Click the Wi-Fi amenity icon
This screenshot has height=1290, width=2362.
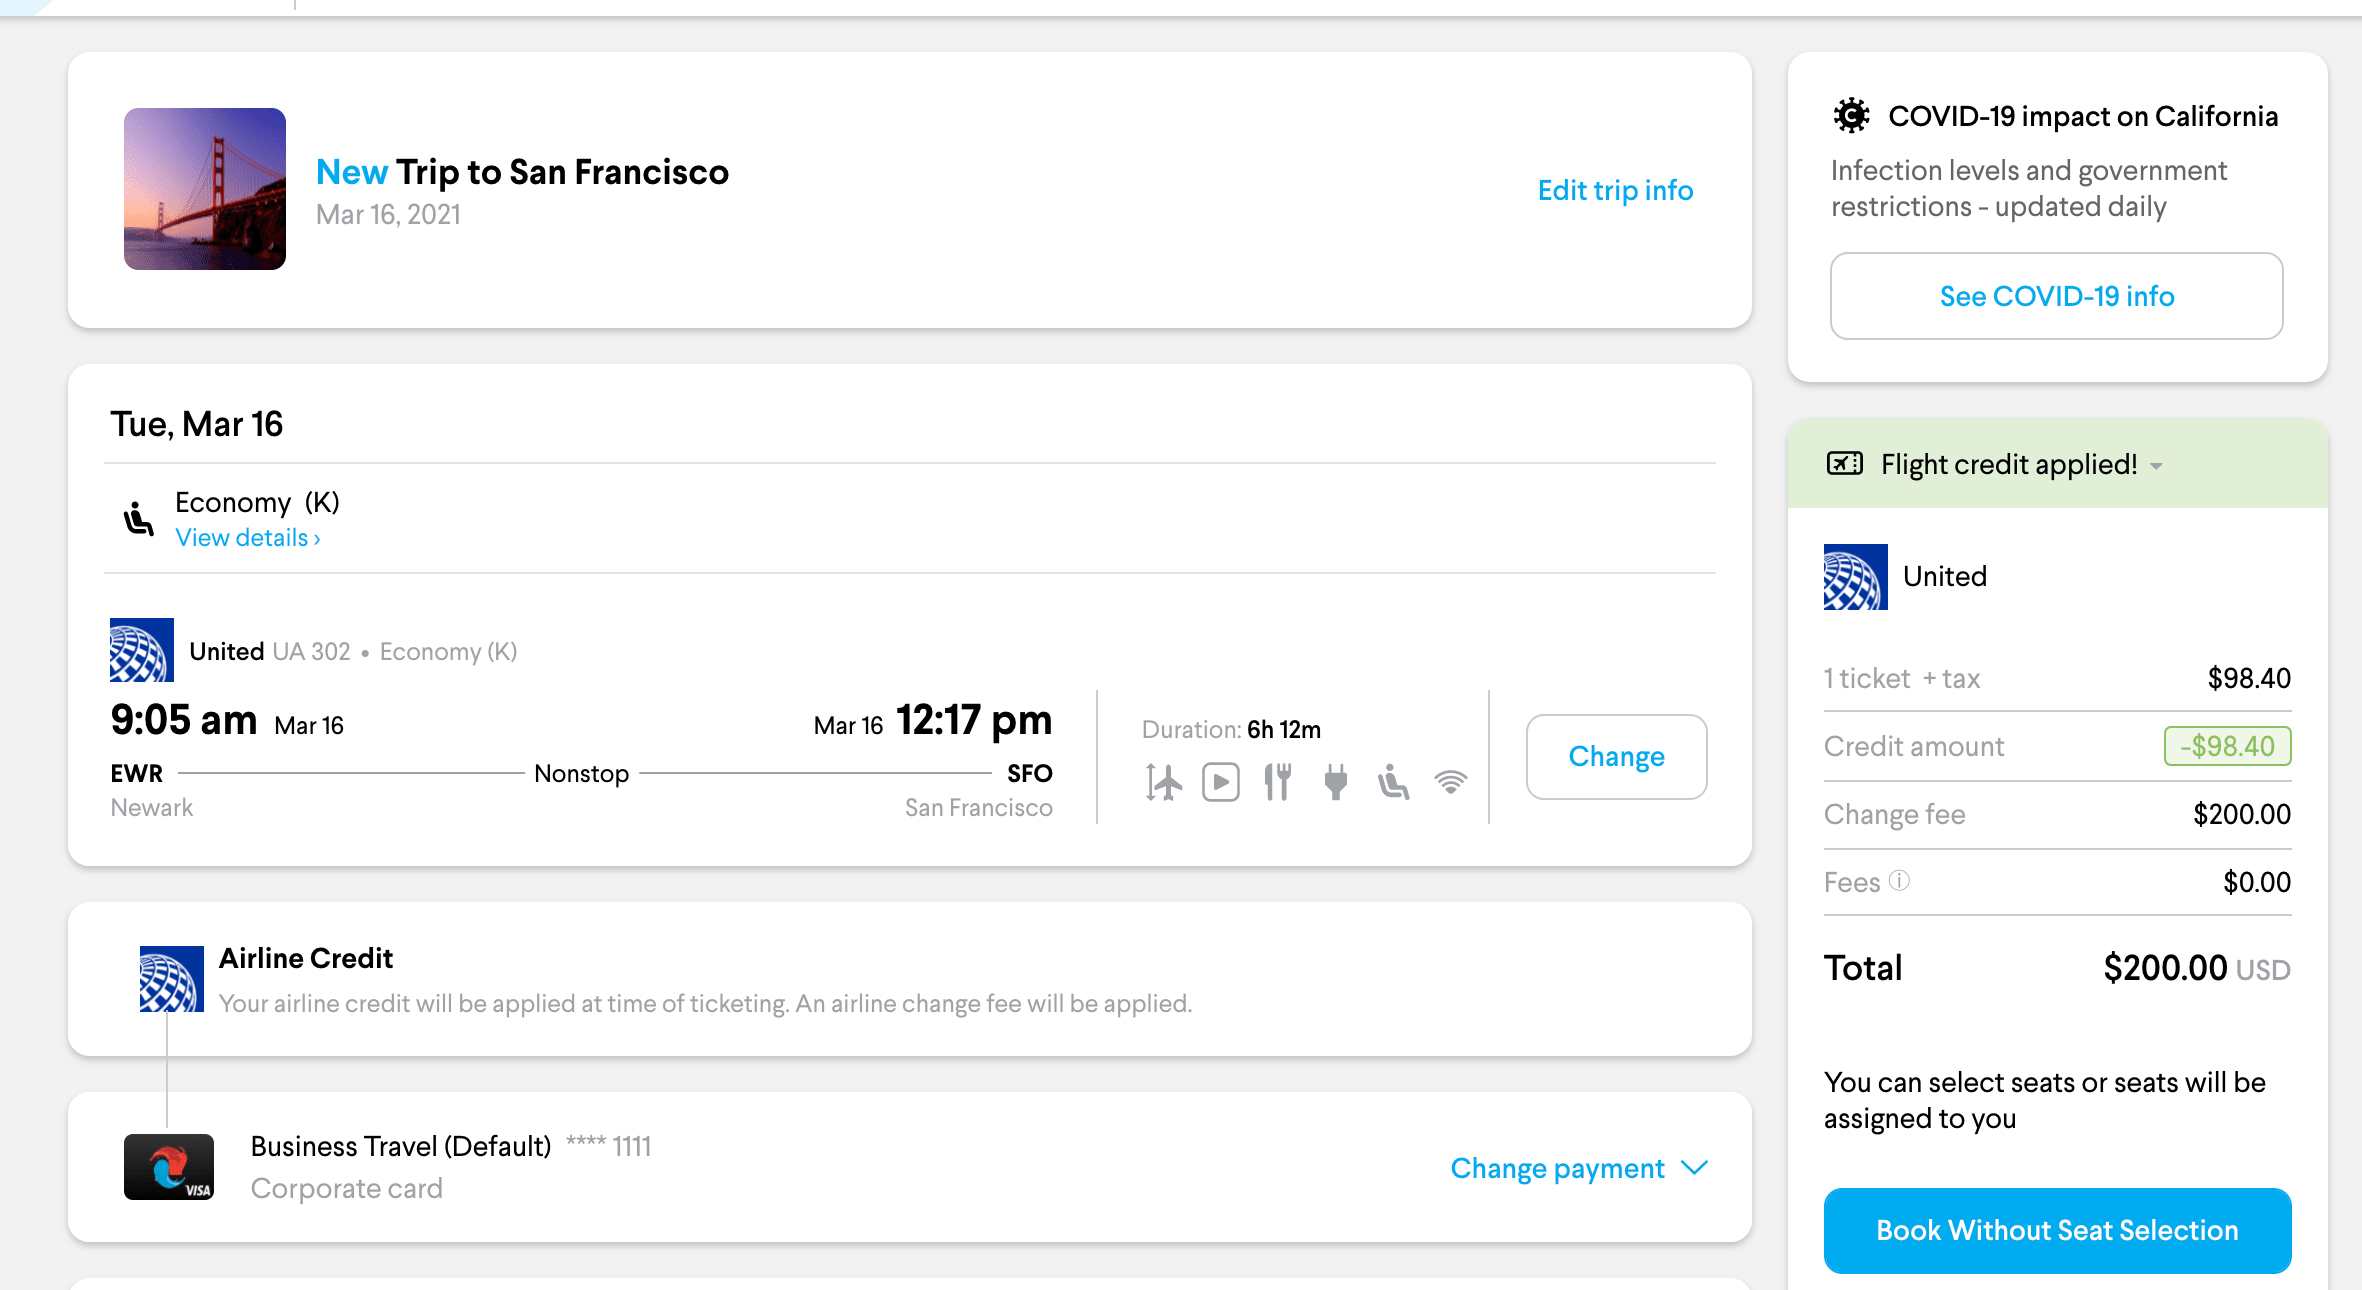tap(1450, 781)
